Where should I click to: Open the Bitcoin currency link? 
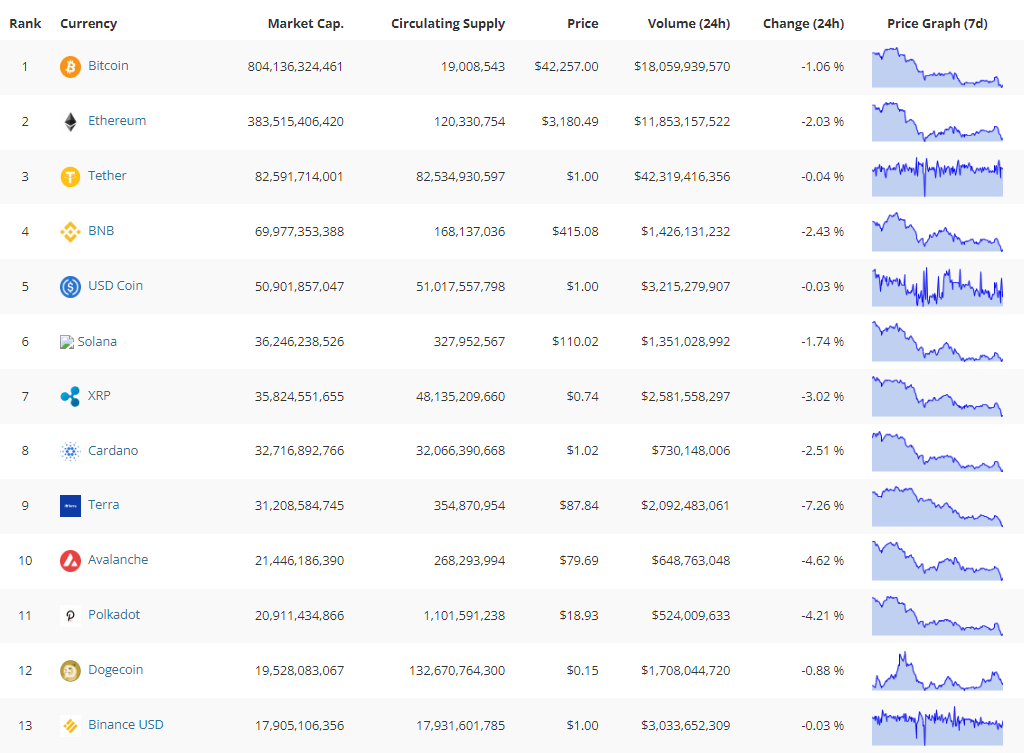tap(109, 66)
